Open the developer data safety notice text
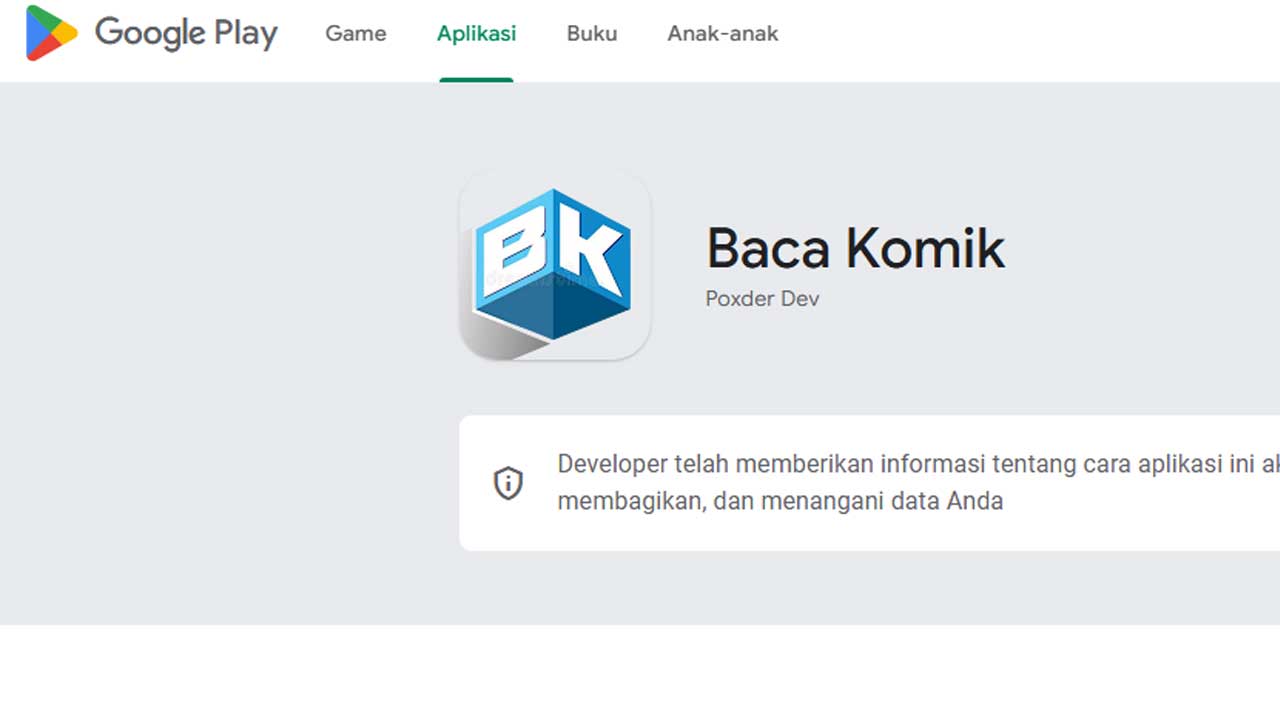 [918, 482]
